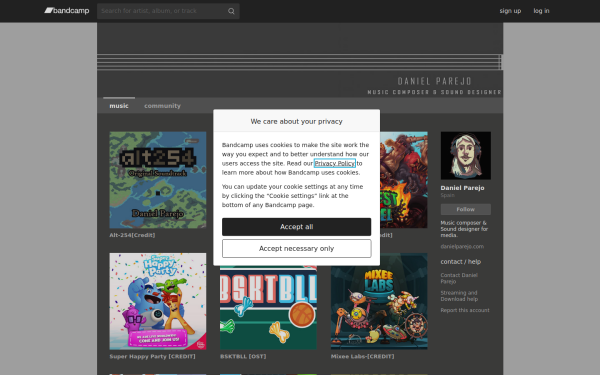Open the sign up link
Screen dimensions: 600x375
click(x=510, y=11)
